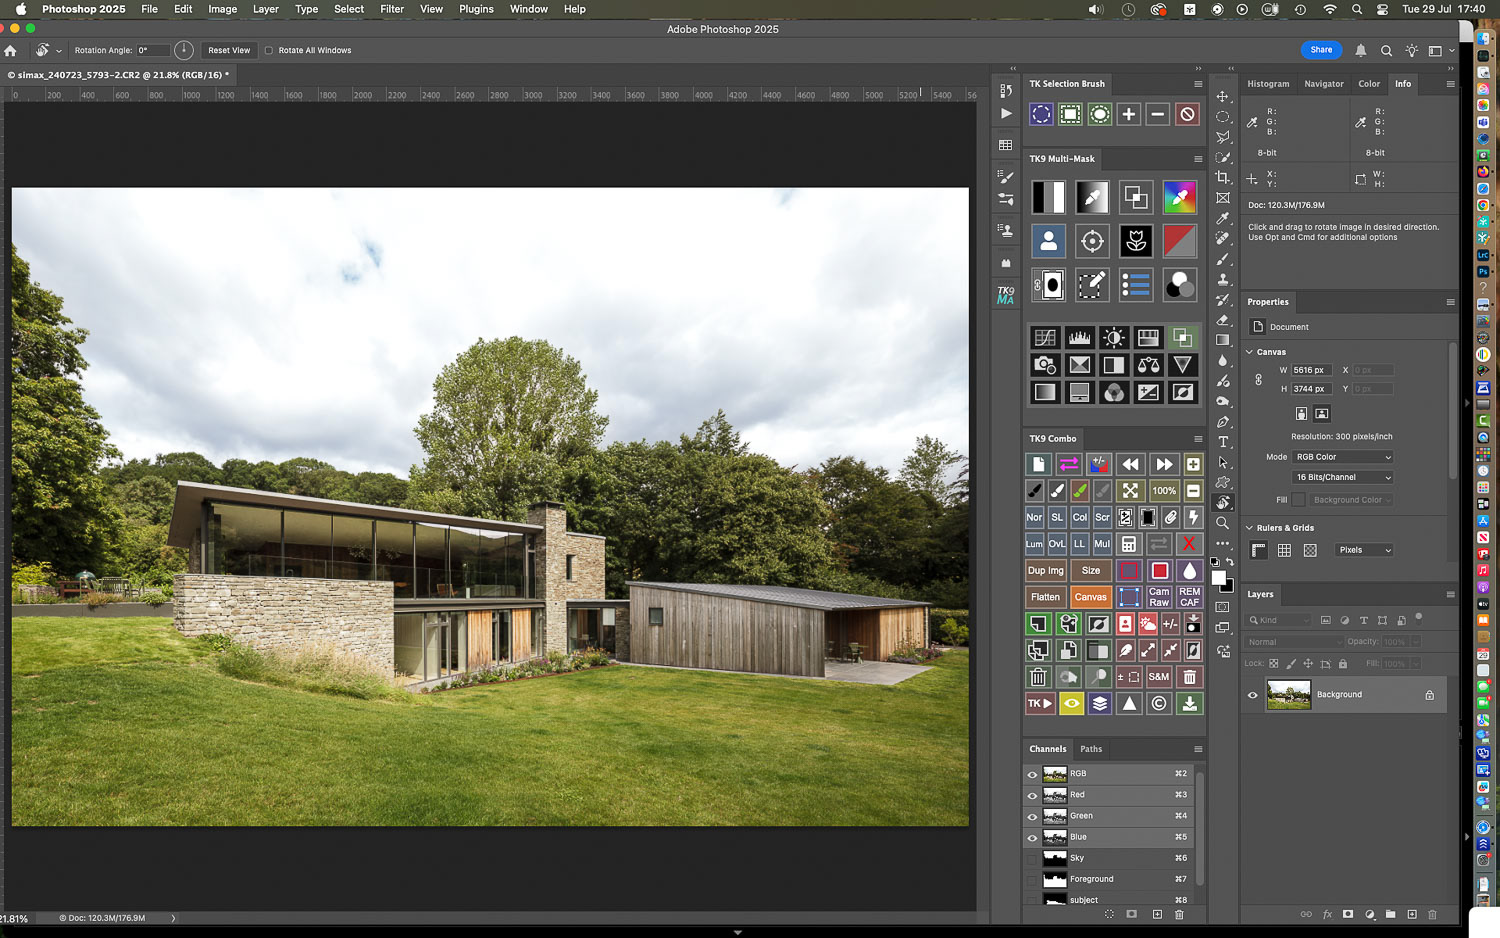
Task: Click the rainbow color eyedropper icon in Multi-Mask
Action: (1180, 197)
